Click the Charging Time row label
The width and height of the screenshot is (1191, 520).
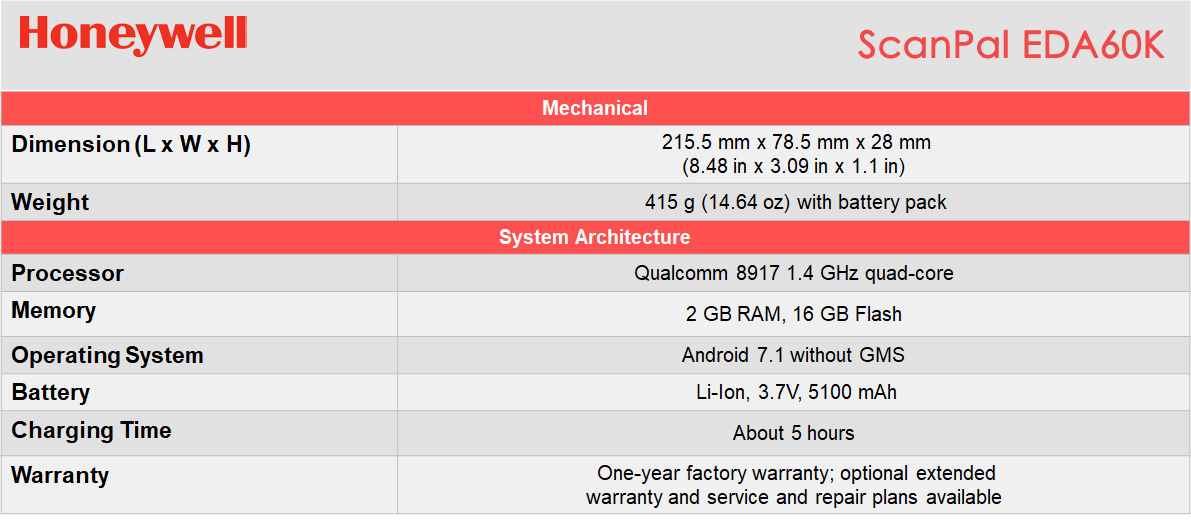pyautogui.click(x=91, y=431)
